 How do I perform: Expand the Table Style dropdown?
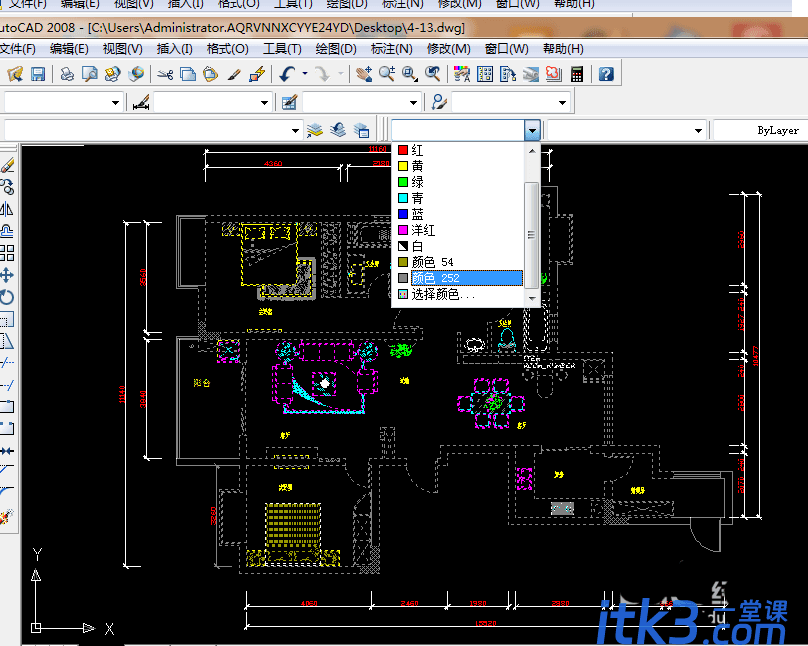click(x=413, y=103)
